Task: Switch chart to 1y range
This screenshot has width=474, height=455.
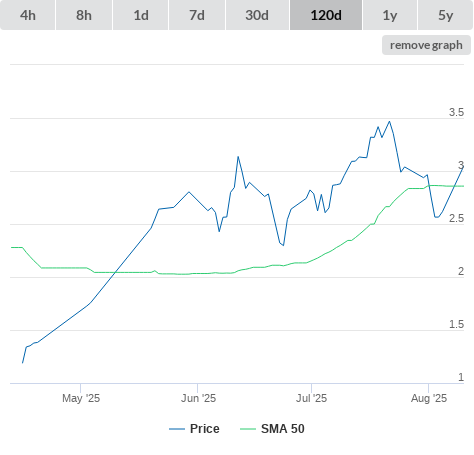Action: pyautogui.click(x=390, y=15)
